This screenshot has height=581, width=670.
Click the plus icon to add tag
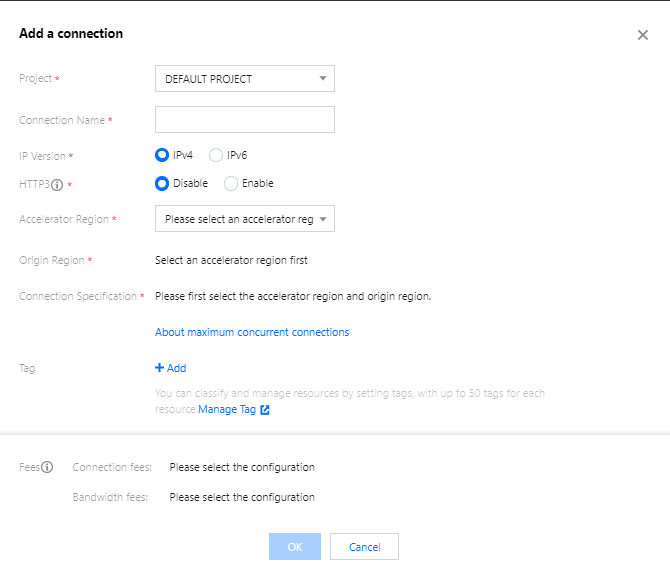(159, 368)
